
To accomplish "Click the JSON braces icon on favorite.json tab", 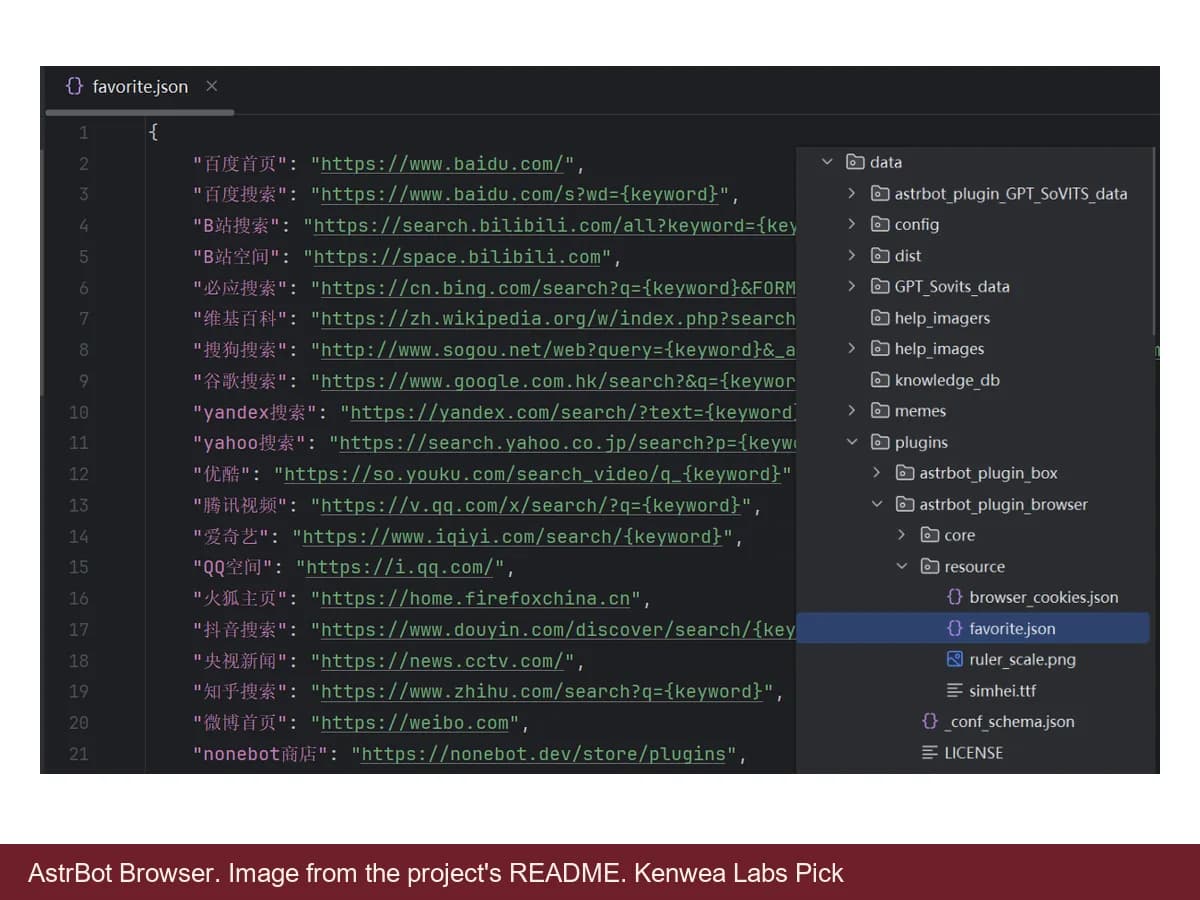I will coord(74,86).
